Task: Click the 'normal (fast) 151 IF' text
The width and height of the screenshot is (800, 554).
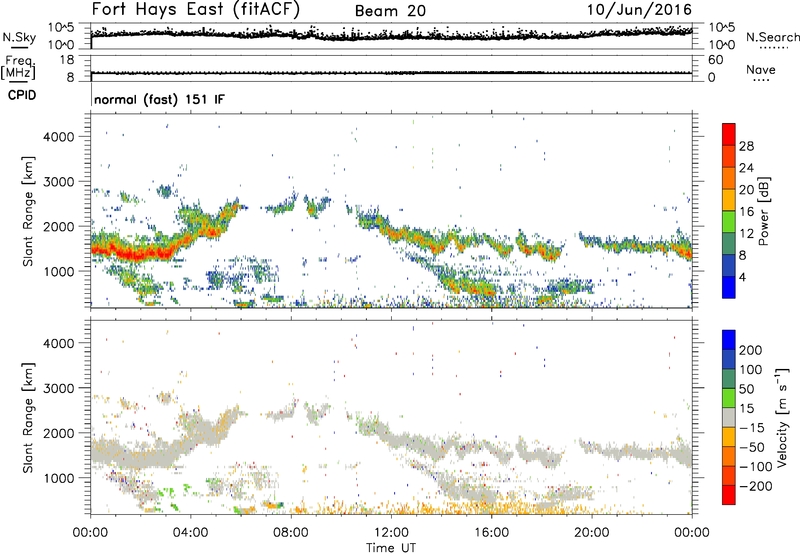Action: [x=159, y=99]
